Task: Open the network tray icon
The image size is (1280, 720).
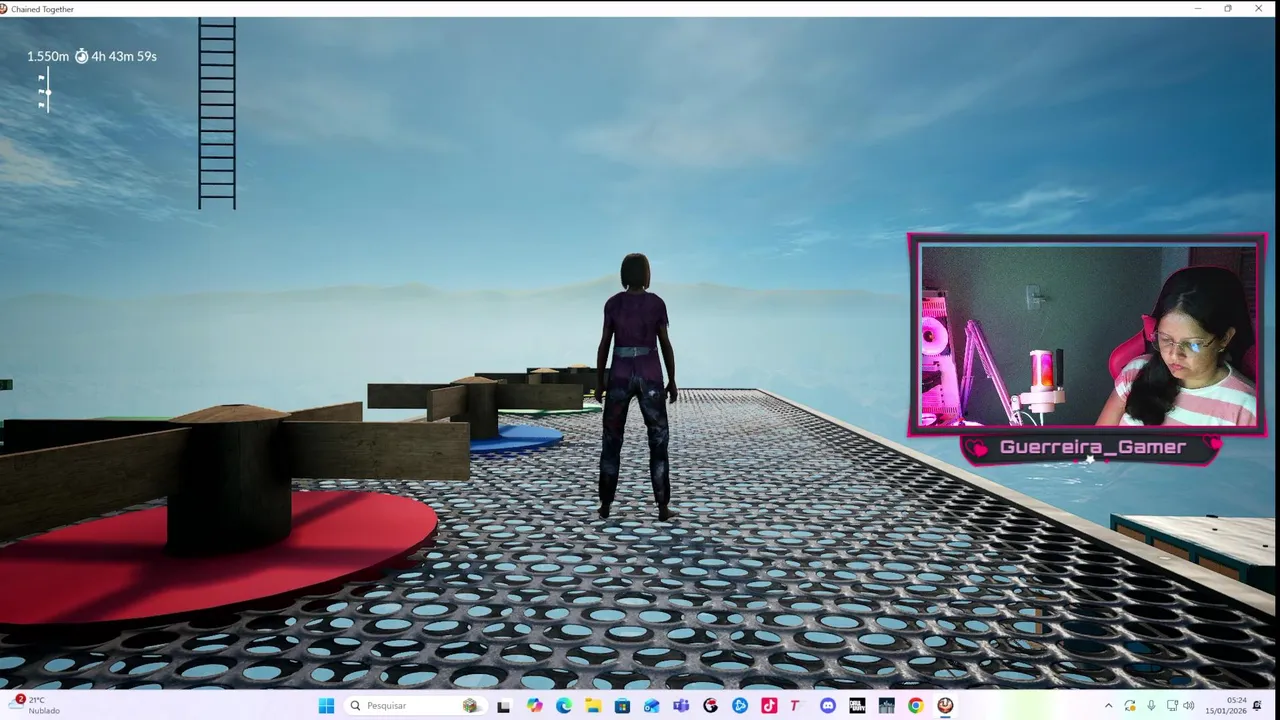Action: (1172, 706)
